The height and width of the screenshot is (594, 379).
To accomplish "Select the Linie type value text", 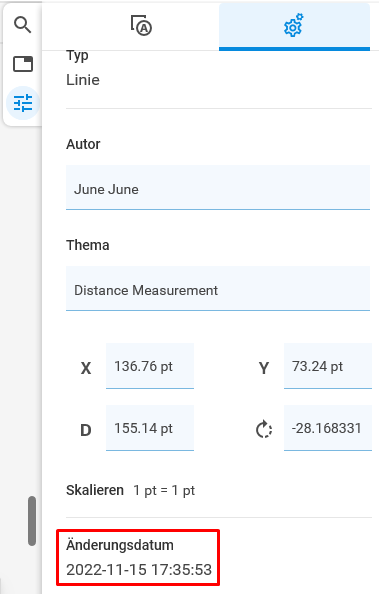I will [83, 80].
